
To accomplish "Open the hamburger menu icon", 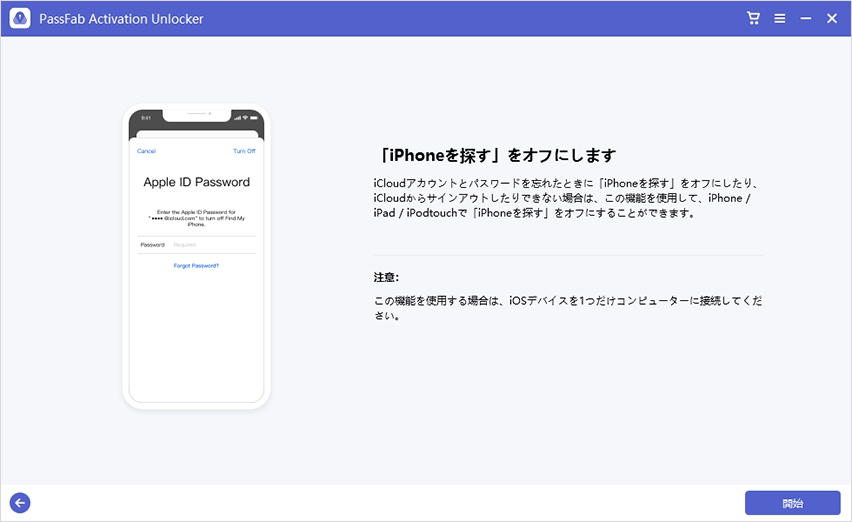I will [780, 18].
